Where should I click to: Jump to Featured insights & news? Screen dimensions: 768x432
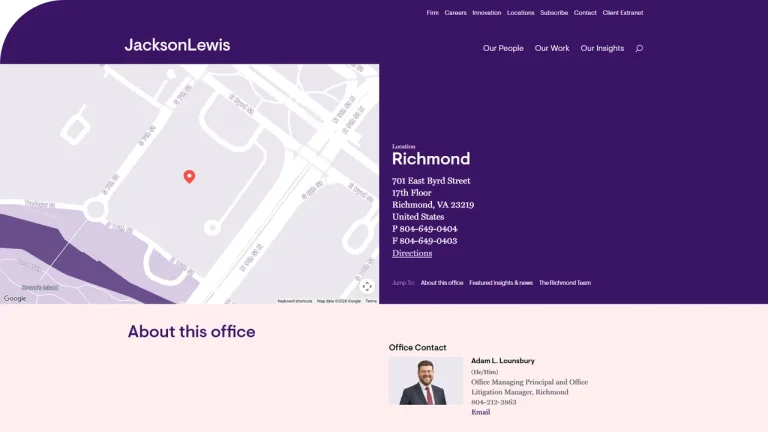point(501,283)
